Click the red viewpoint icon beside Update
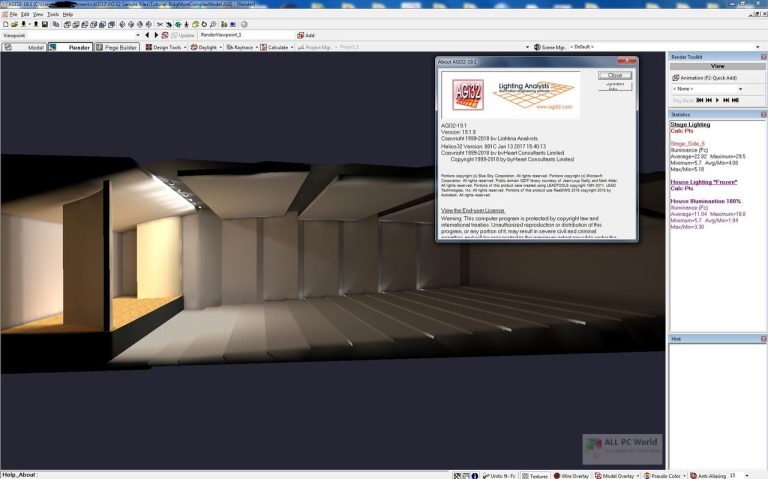 click(x=165, y=35)
